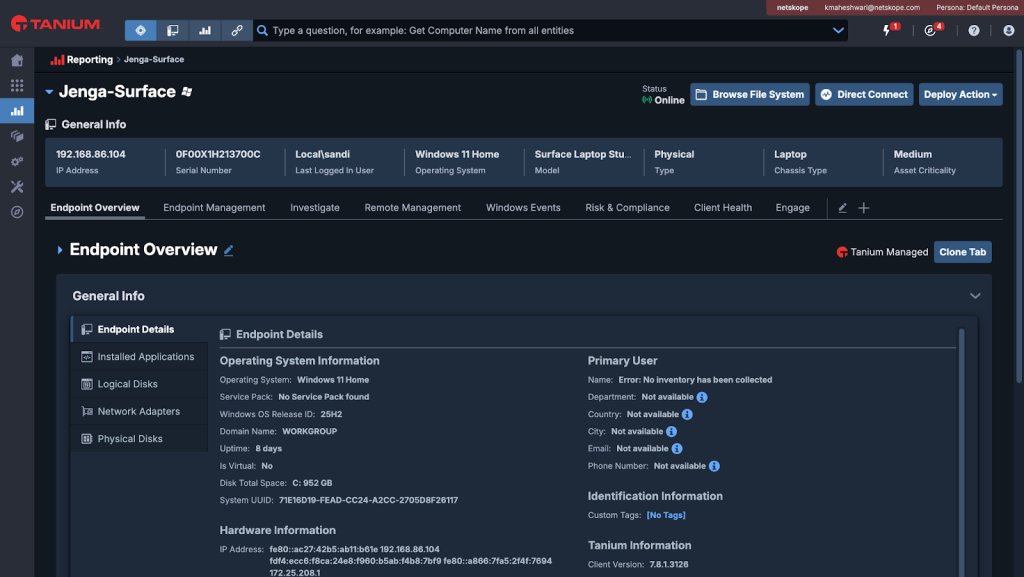This screenshot has height=577, width=1024.
Task: Open the Help question mark icon
Action: (x=974, y=31)
